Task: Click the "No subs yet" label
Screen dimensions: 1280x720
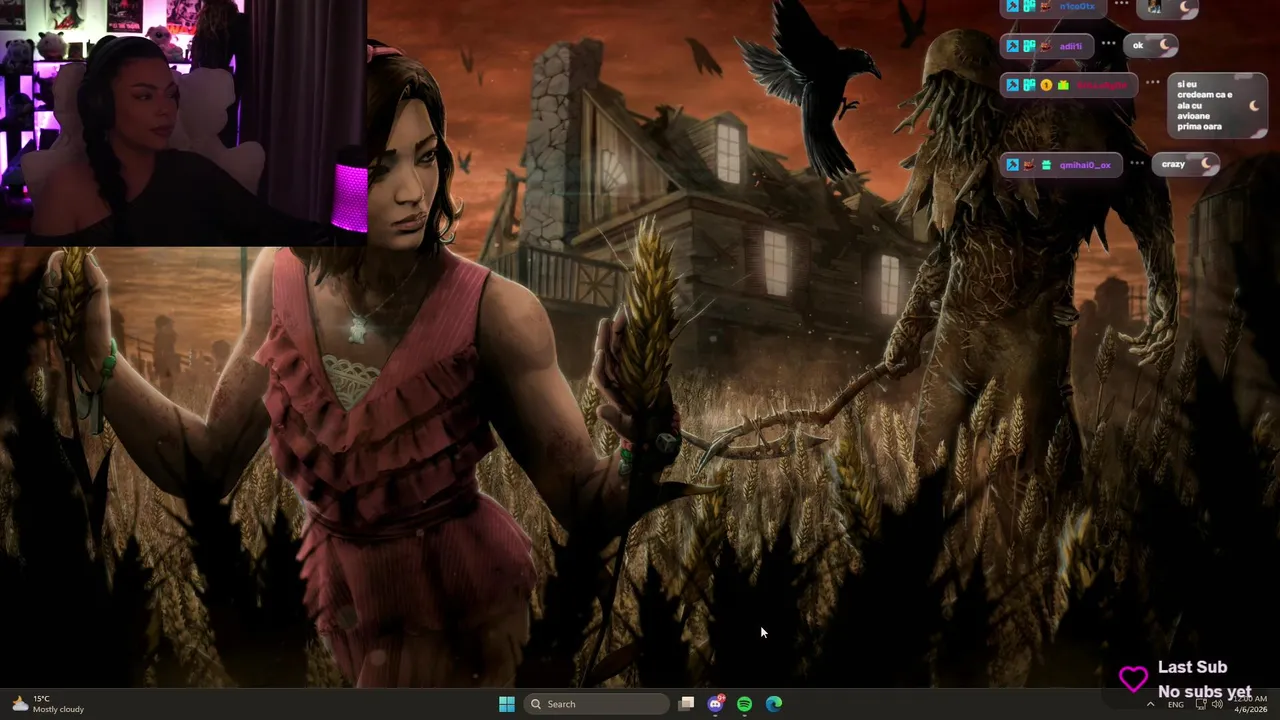Action: pyautogui.click(x=1205, y=692)
